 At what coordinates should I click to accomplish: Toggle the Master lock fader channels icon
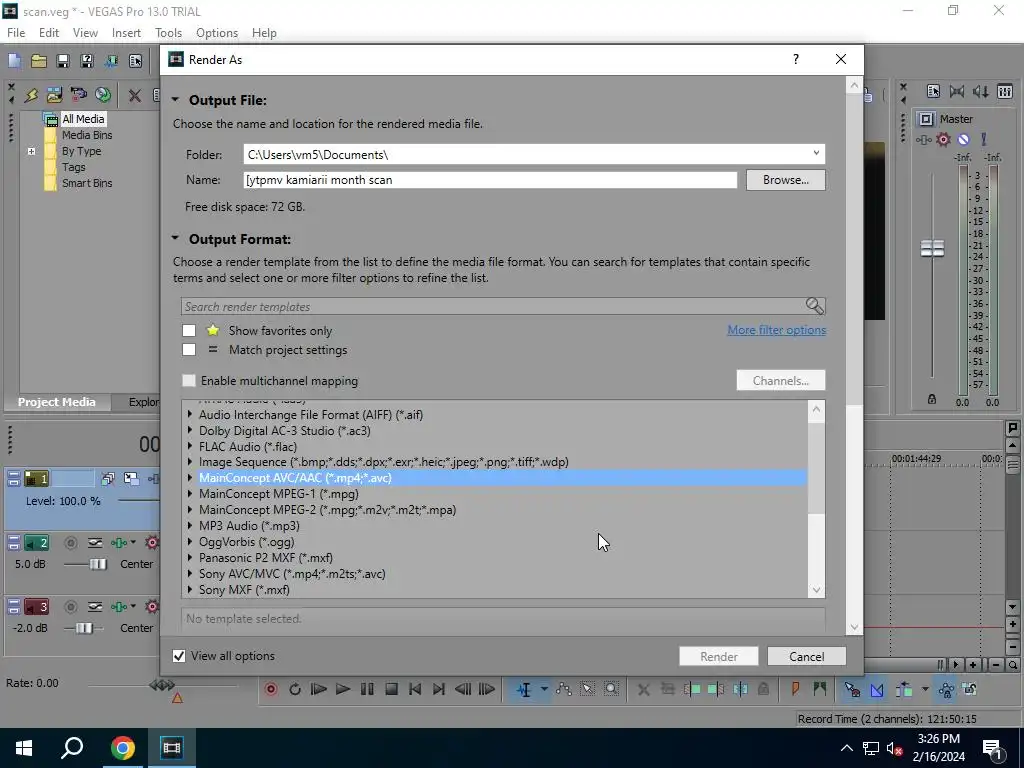pyautogui.click(x=932, y=400)
